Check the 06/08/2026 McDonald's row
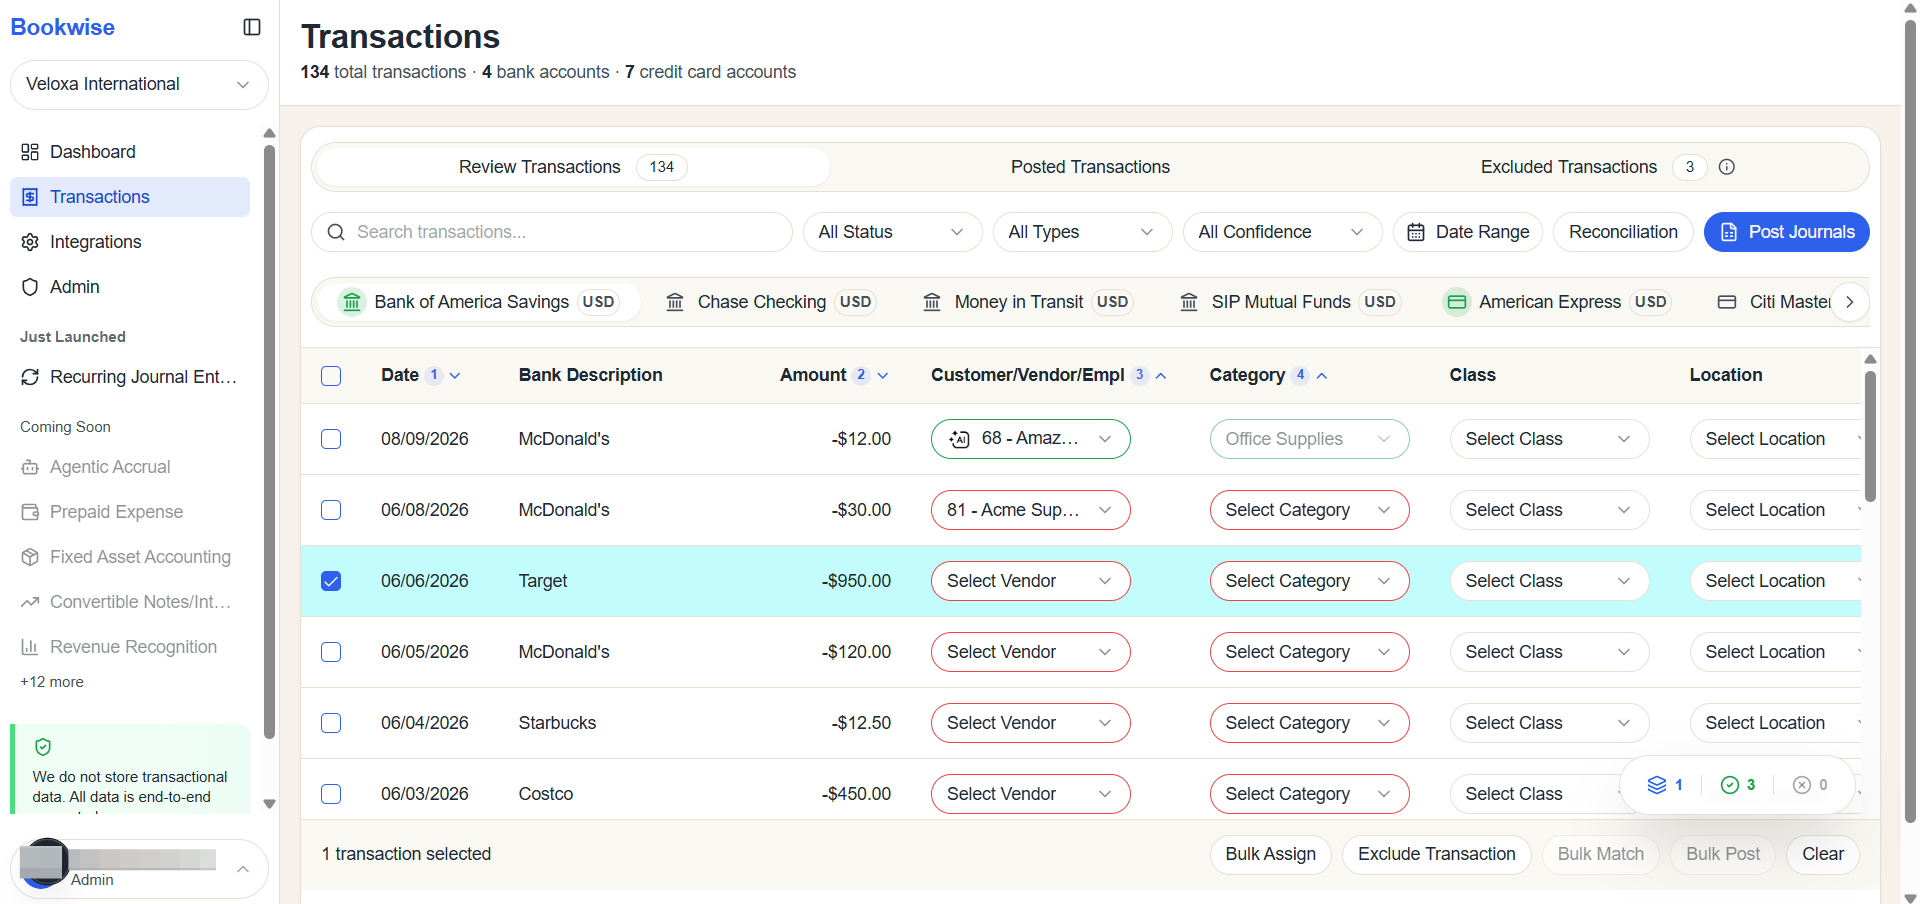The image size is (1920, 904). (331, 510)
